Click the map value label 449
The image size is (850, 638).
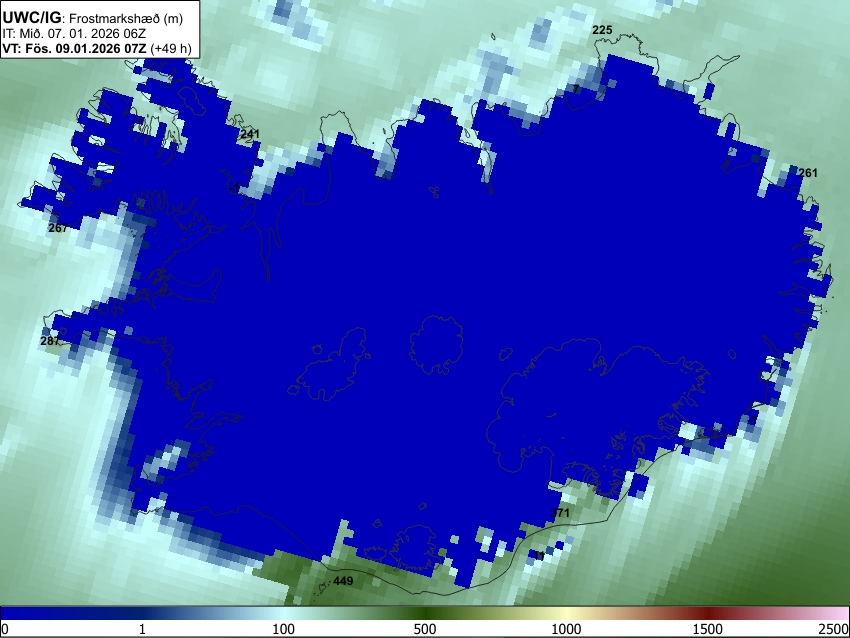click(343, 581)
